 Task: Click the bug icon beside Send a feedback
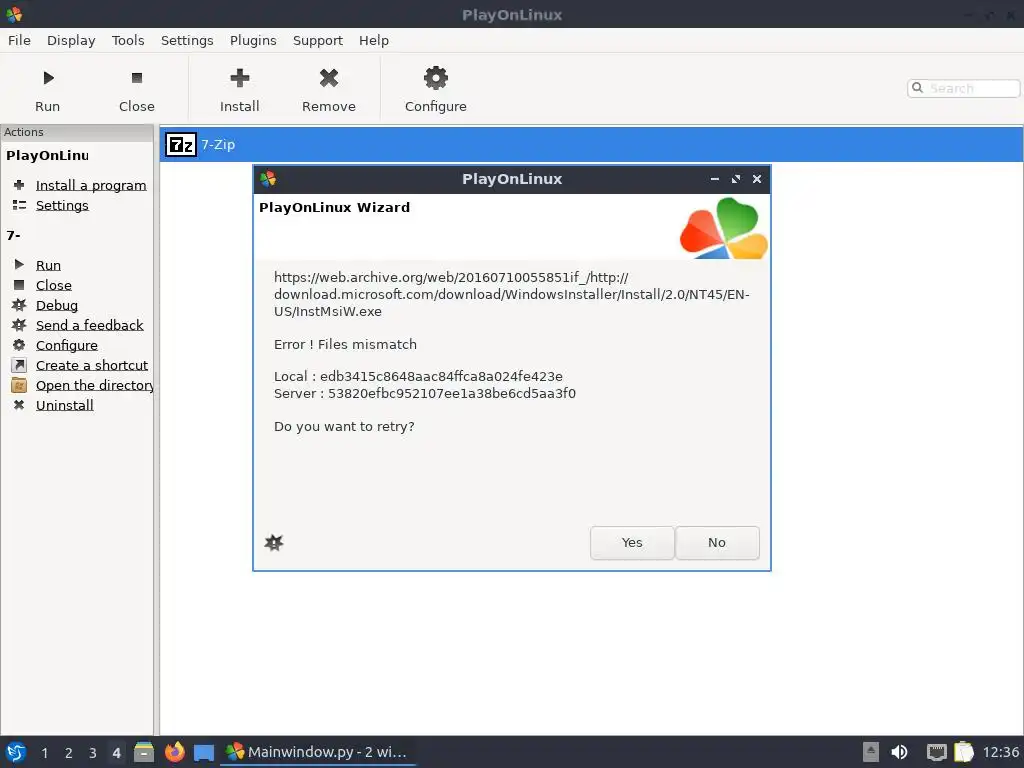click(19, 325)
